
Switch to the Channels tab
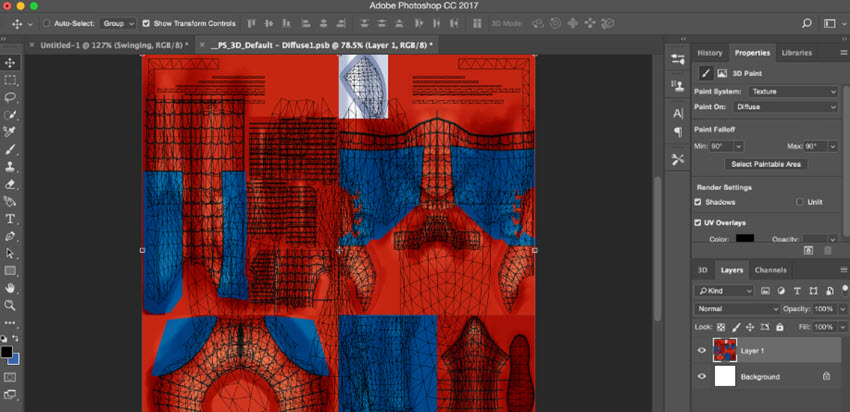(770, 270)
